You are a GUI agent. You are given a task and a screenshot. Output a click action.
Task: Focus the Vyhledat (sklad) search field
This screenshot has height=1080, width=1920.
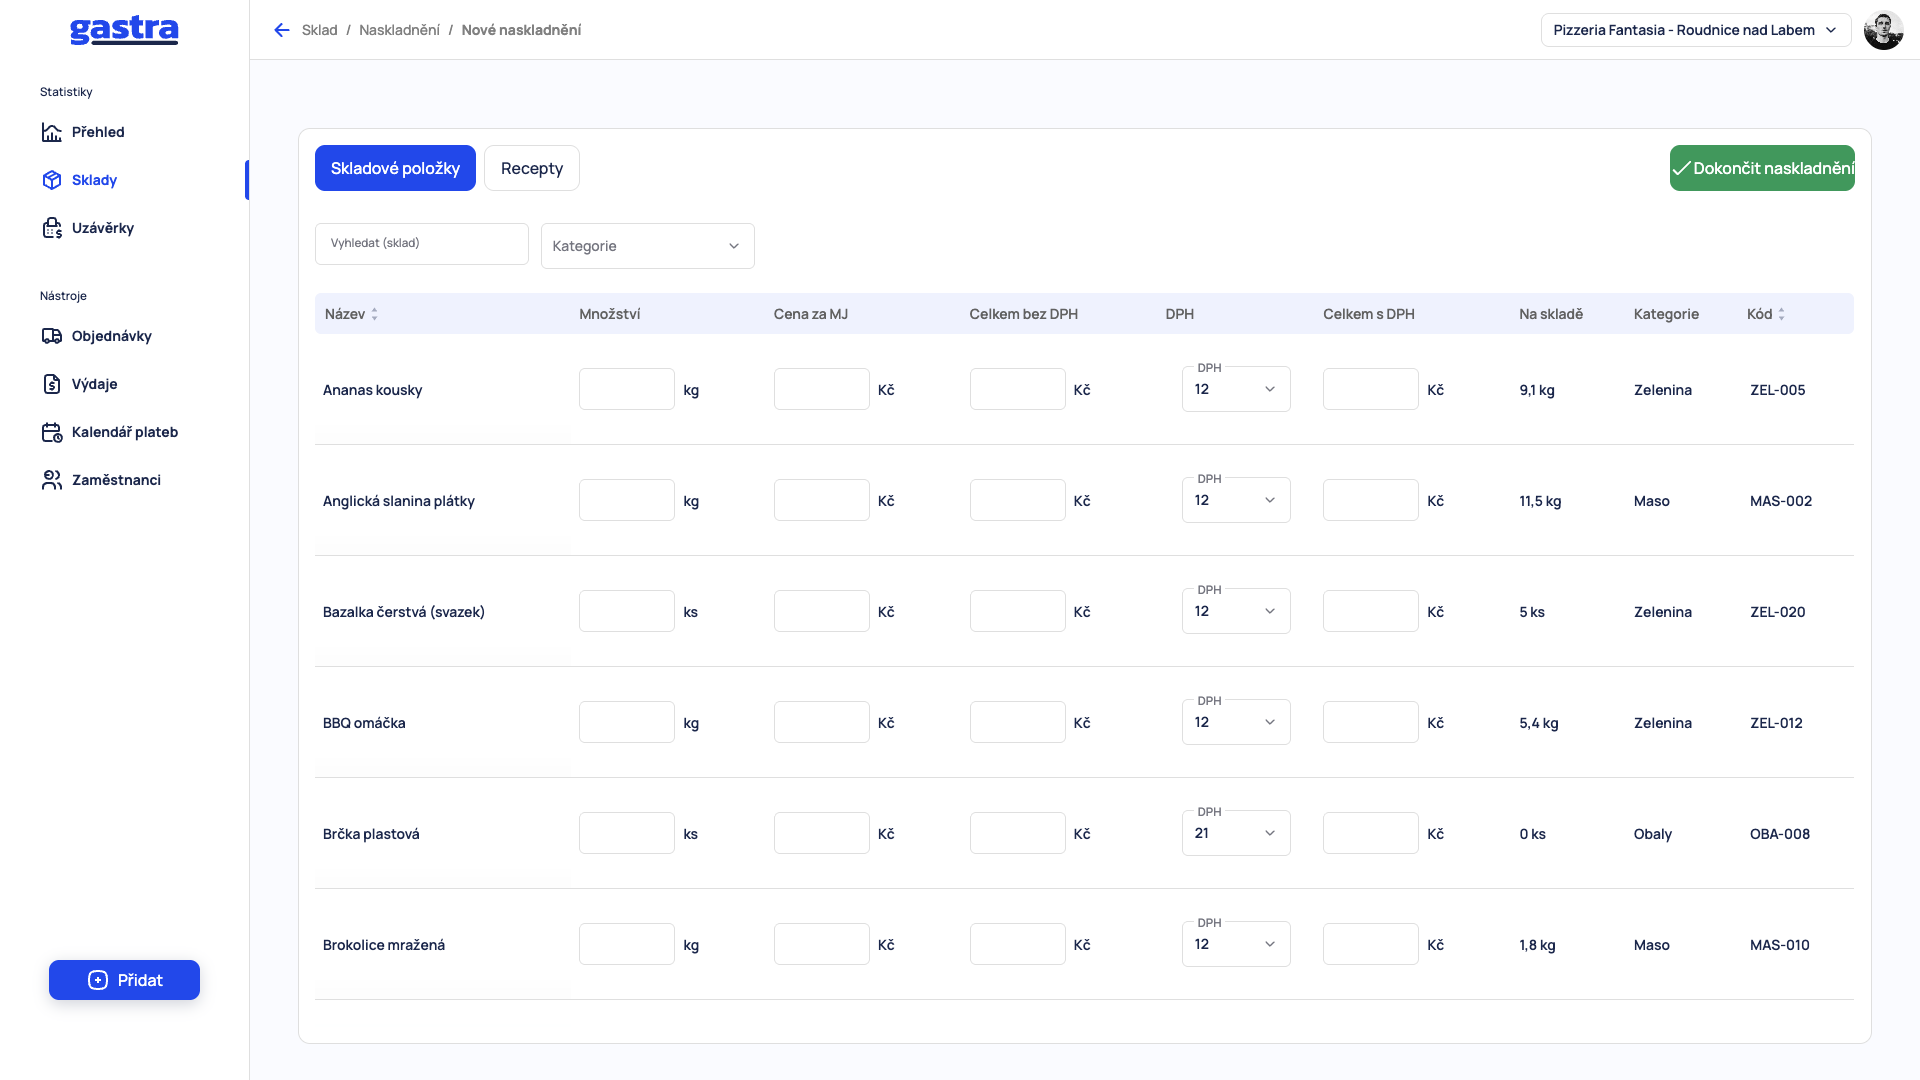[421, 244]
